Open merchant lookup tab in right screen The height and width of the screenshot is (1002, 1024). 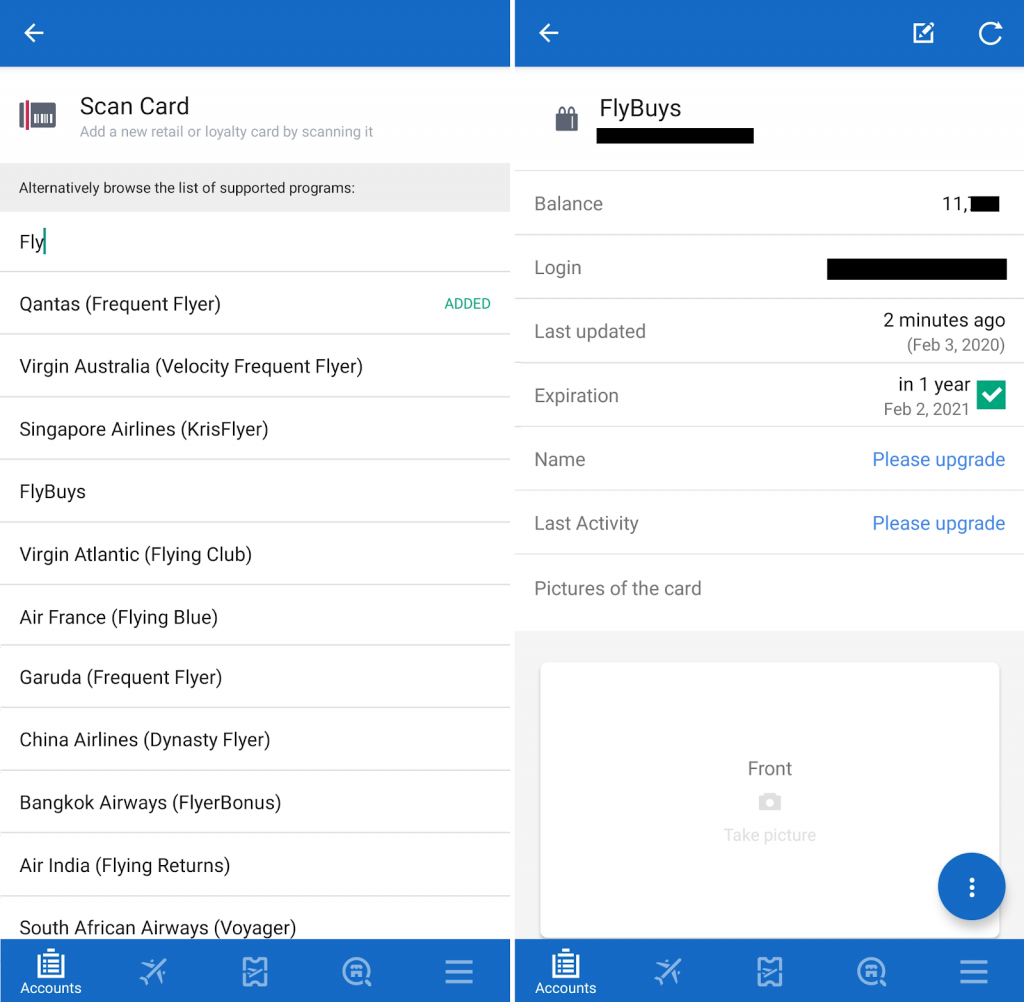pyautogui.click(x=872, y=971)
